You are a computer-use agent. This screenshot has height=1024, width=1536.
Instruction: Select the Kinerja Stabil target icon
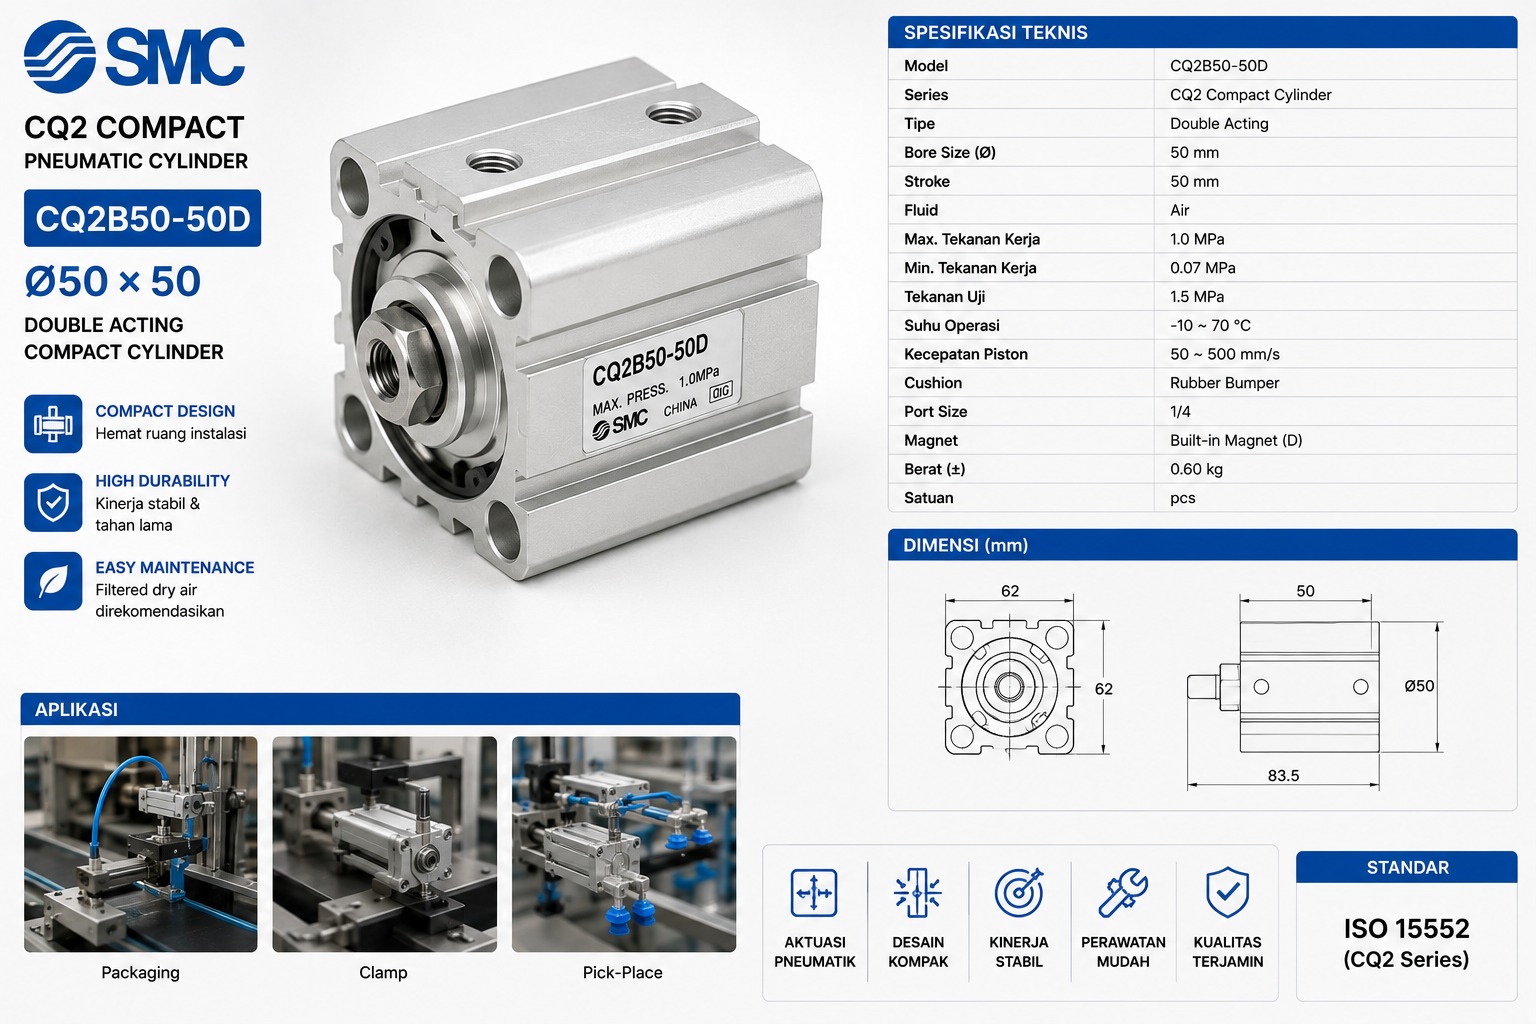(x=1019, y=892)
